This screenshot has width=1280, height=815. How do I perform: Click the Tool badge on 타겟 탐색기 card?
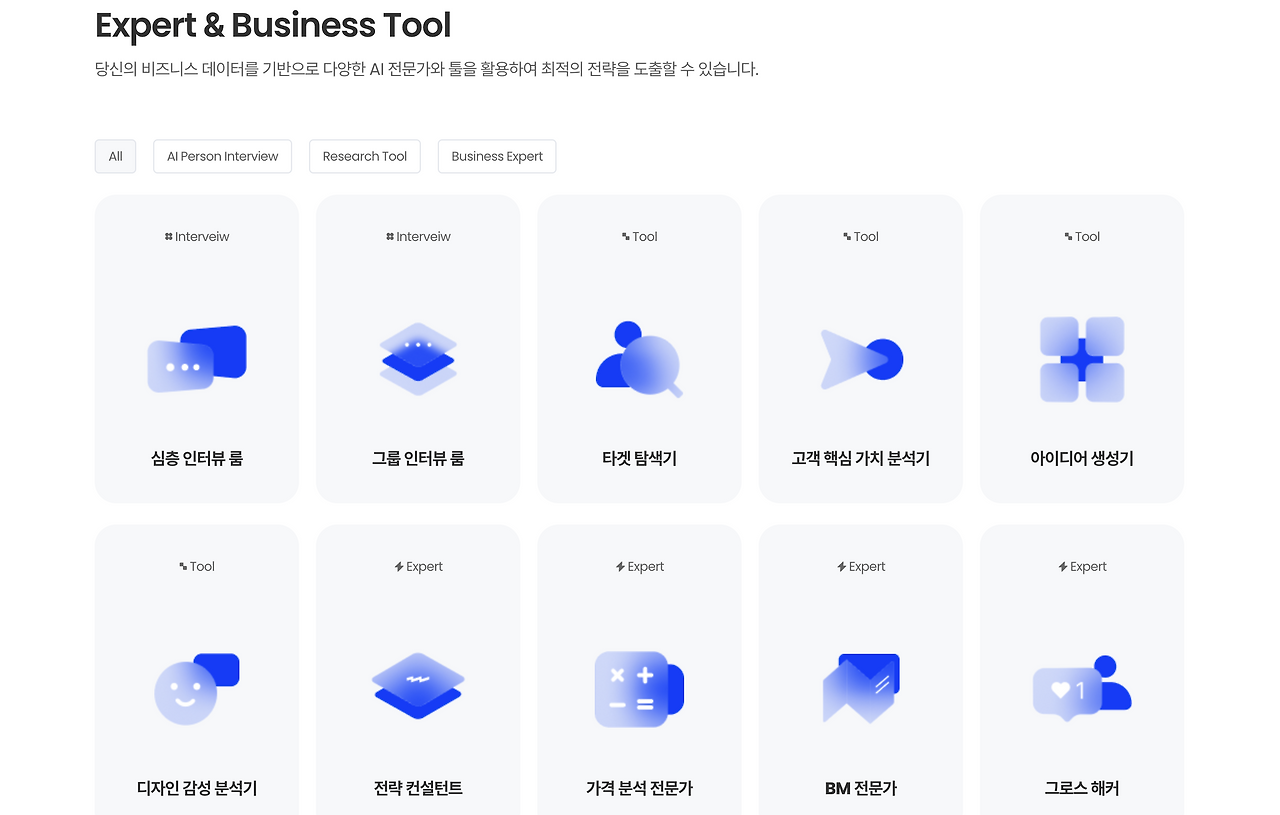pos(639,236)
